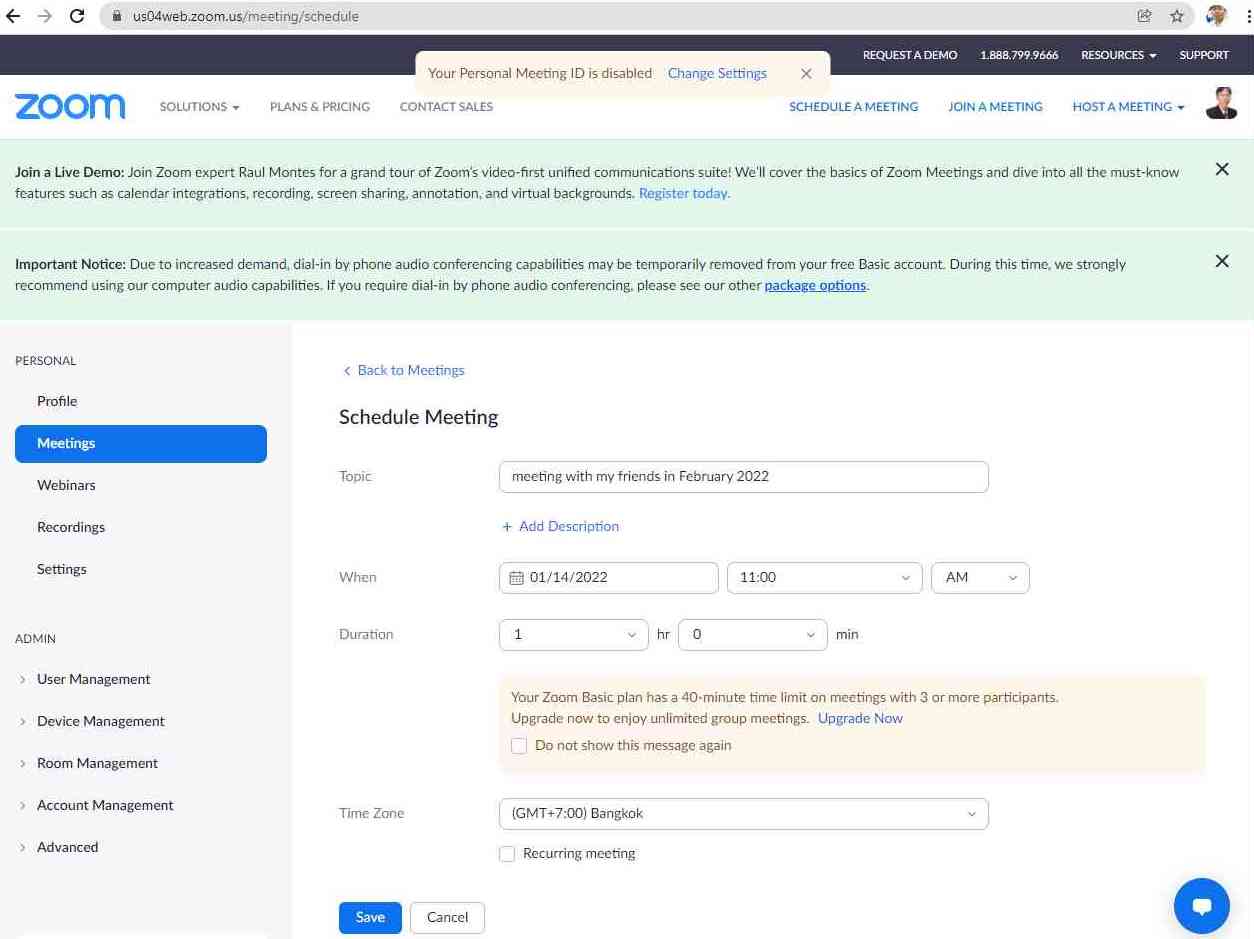1254x939 pixels.
Task: Reload the page in the browser
Action: pos(76,16)
